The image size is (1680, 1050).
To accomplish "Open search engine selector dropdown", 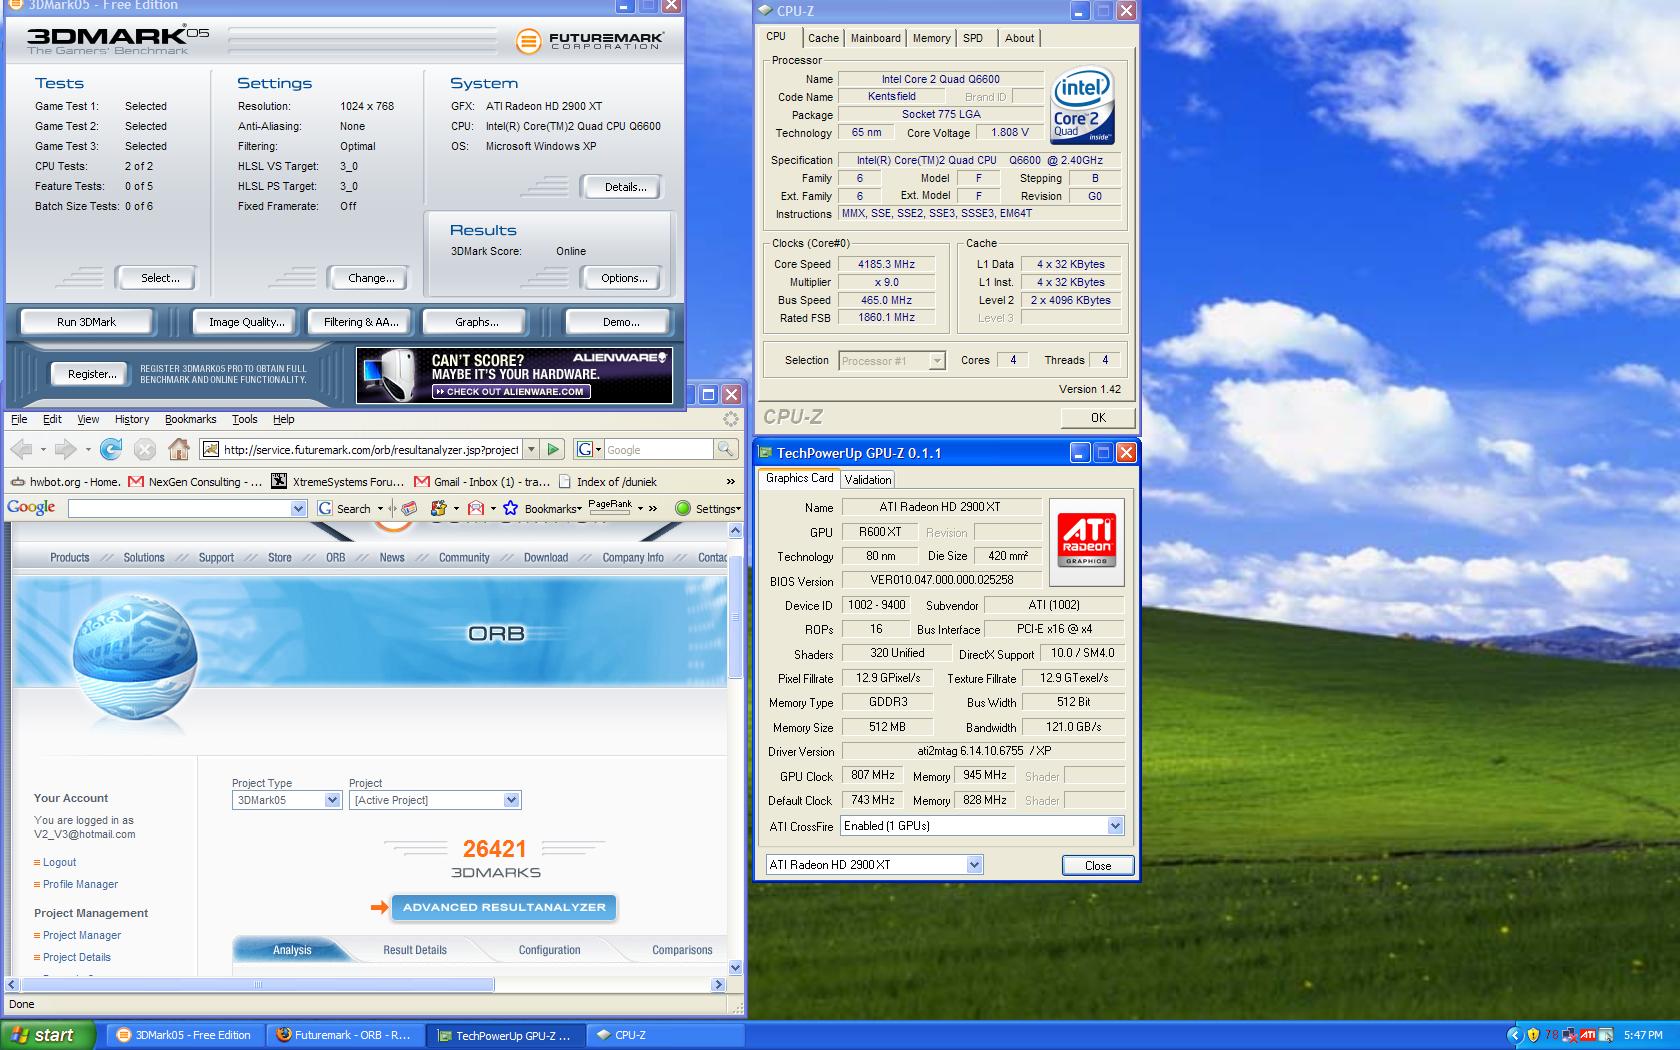I will [588, 450].
